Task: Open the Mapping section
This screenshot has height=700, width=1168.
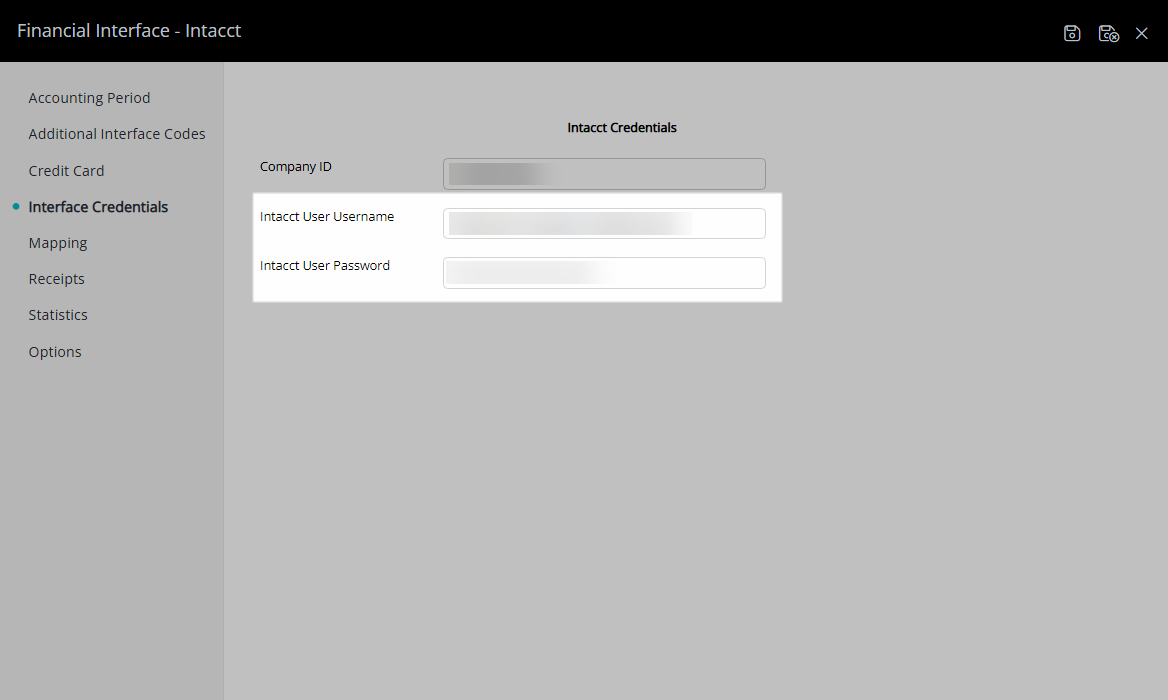Action: click(58, 243)
